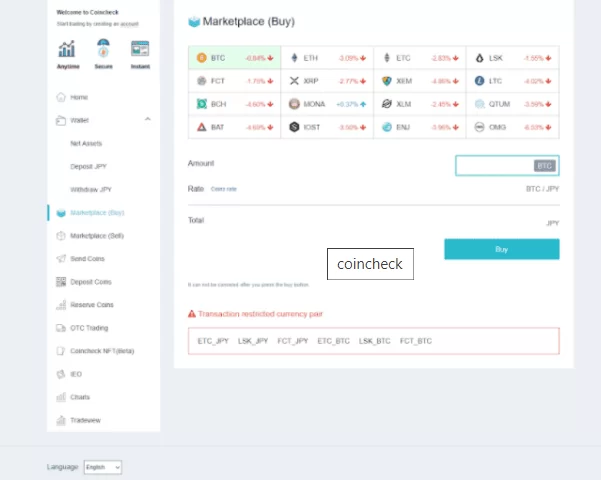Open Withdraw JPY in the sidebar
Image resolution: width=601 pixels, height=480 pixels.
point(91,189)
